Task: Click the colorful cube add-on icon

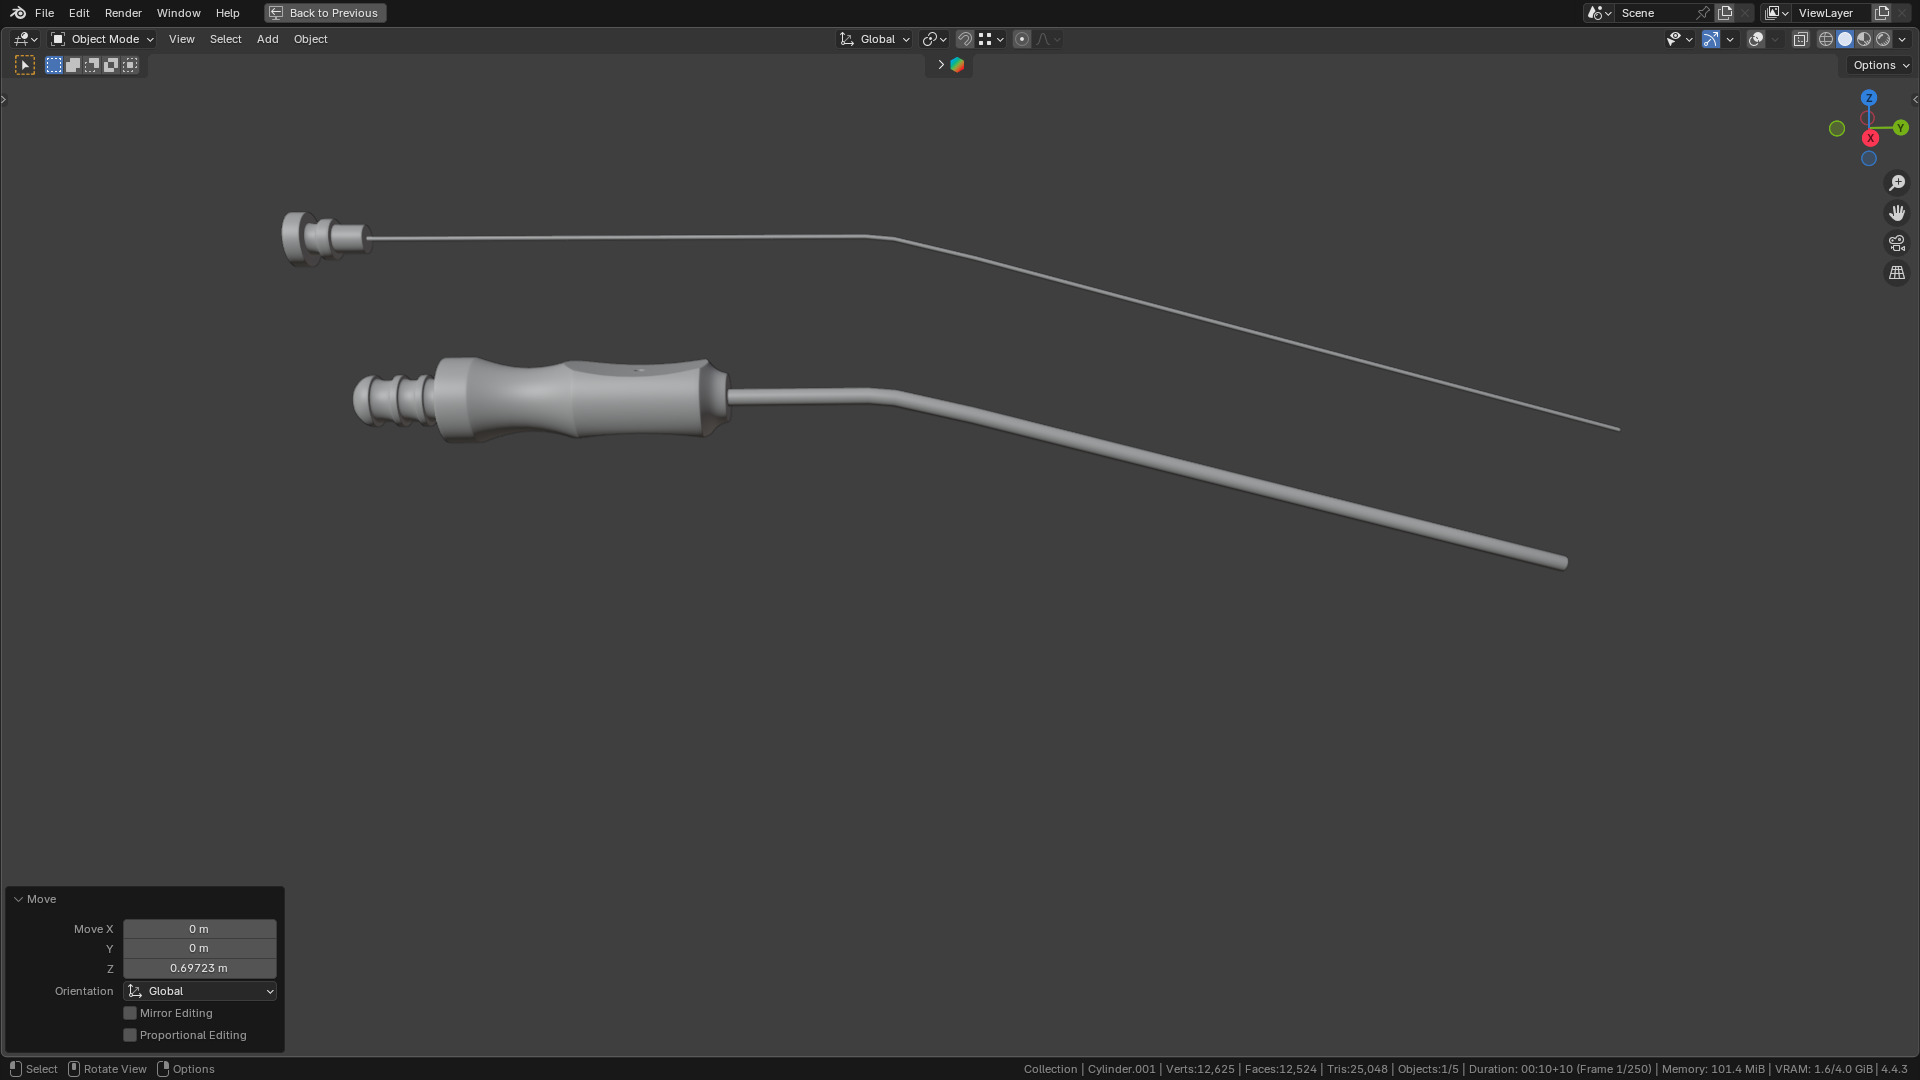Action: click(957, 65)
